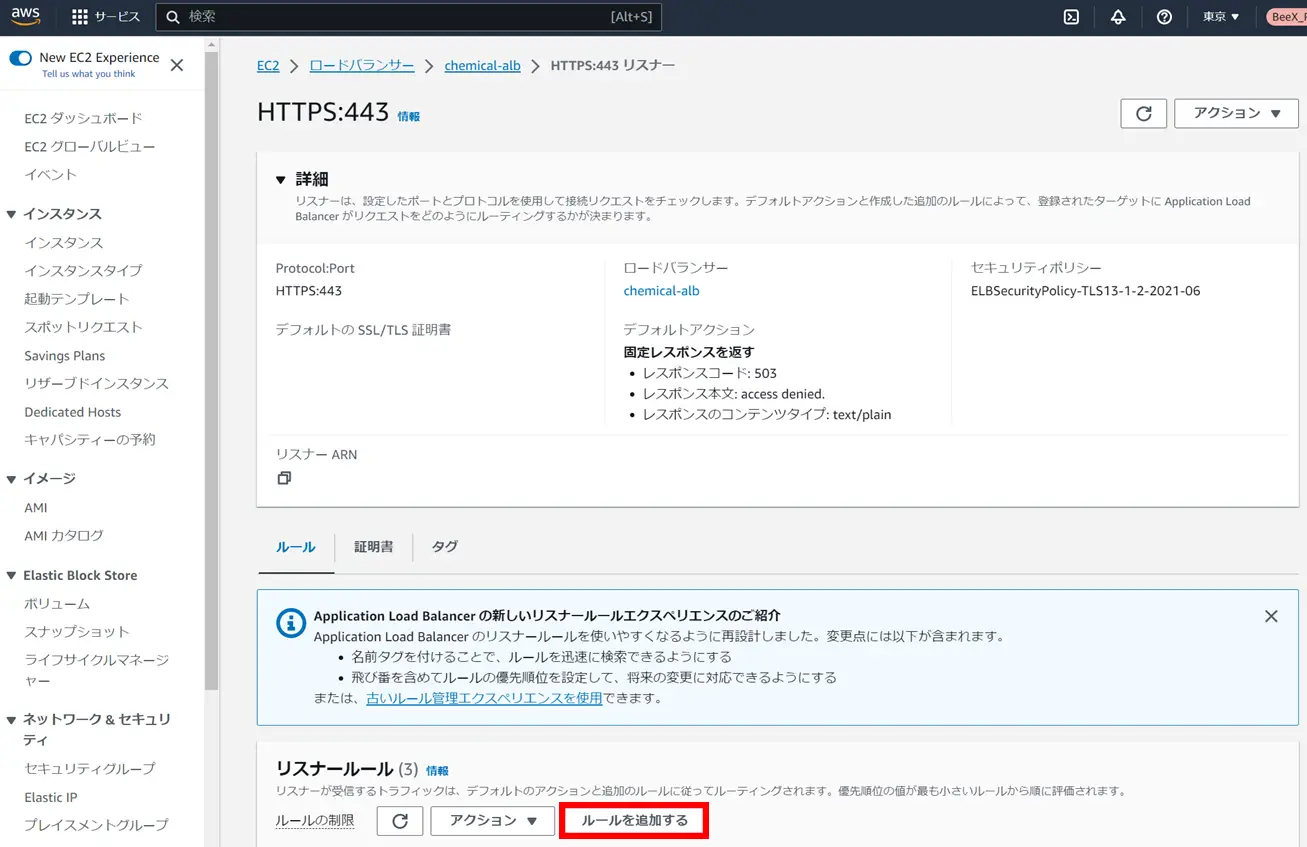Open the サービス grid menu

pyautogui.click(x=106, y=17)
